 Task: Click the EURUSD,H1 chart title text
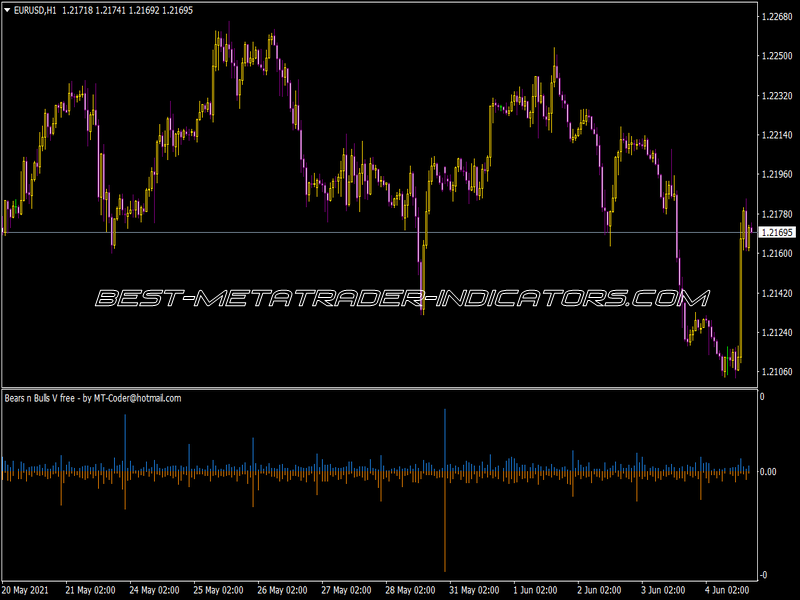tap(35, 10)
